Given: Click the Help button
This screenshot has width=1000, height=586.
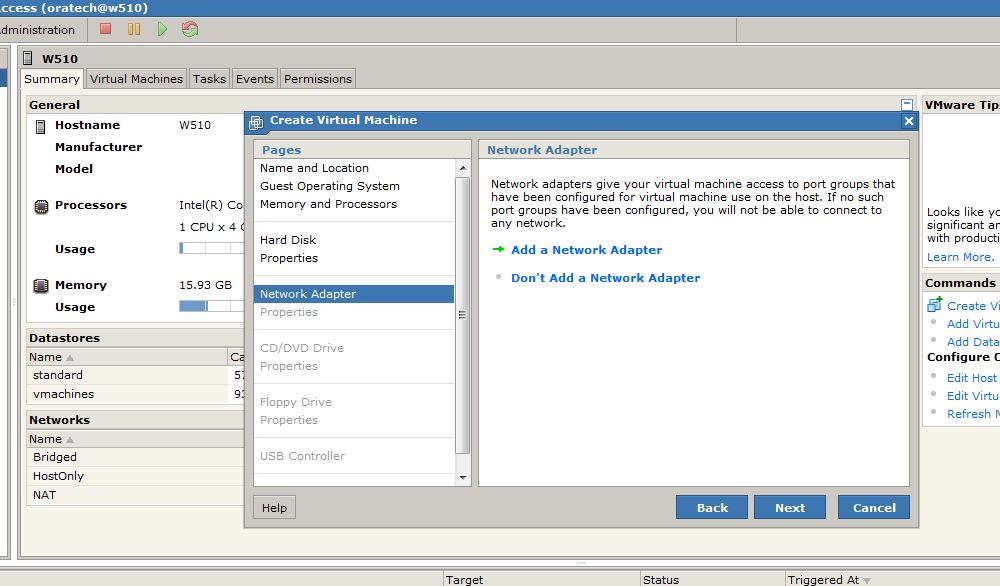Looking at the screenshot, I should coord(273,507).
